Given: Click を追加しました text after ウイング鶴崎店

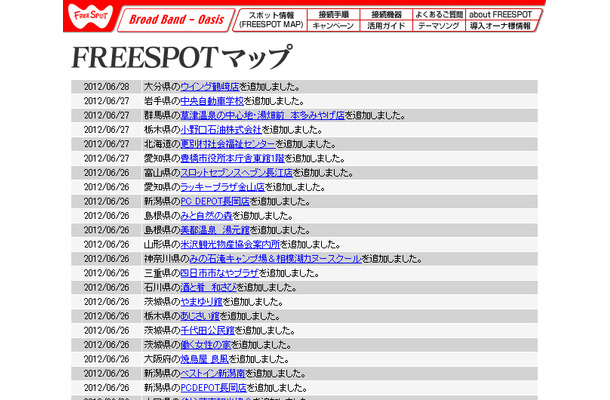Looking at the screenshot, I should [x=269, y=86].
